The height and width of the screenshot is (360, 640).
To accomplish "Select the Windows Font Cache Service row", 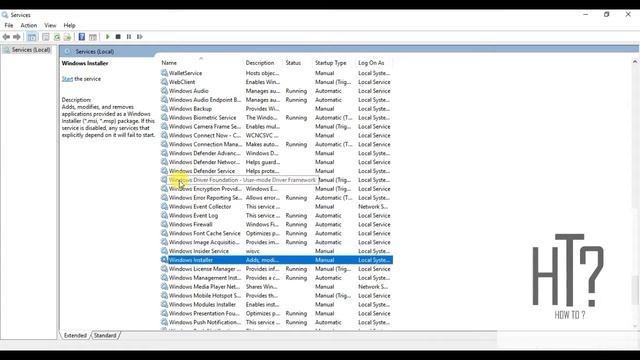I will point(276,233).
